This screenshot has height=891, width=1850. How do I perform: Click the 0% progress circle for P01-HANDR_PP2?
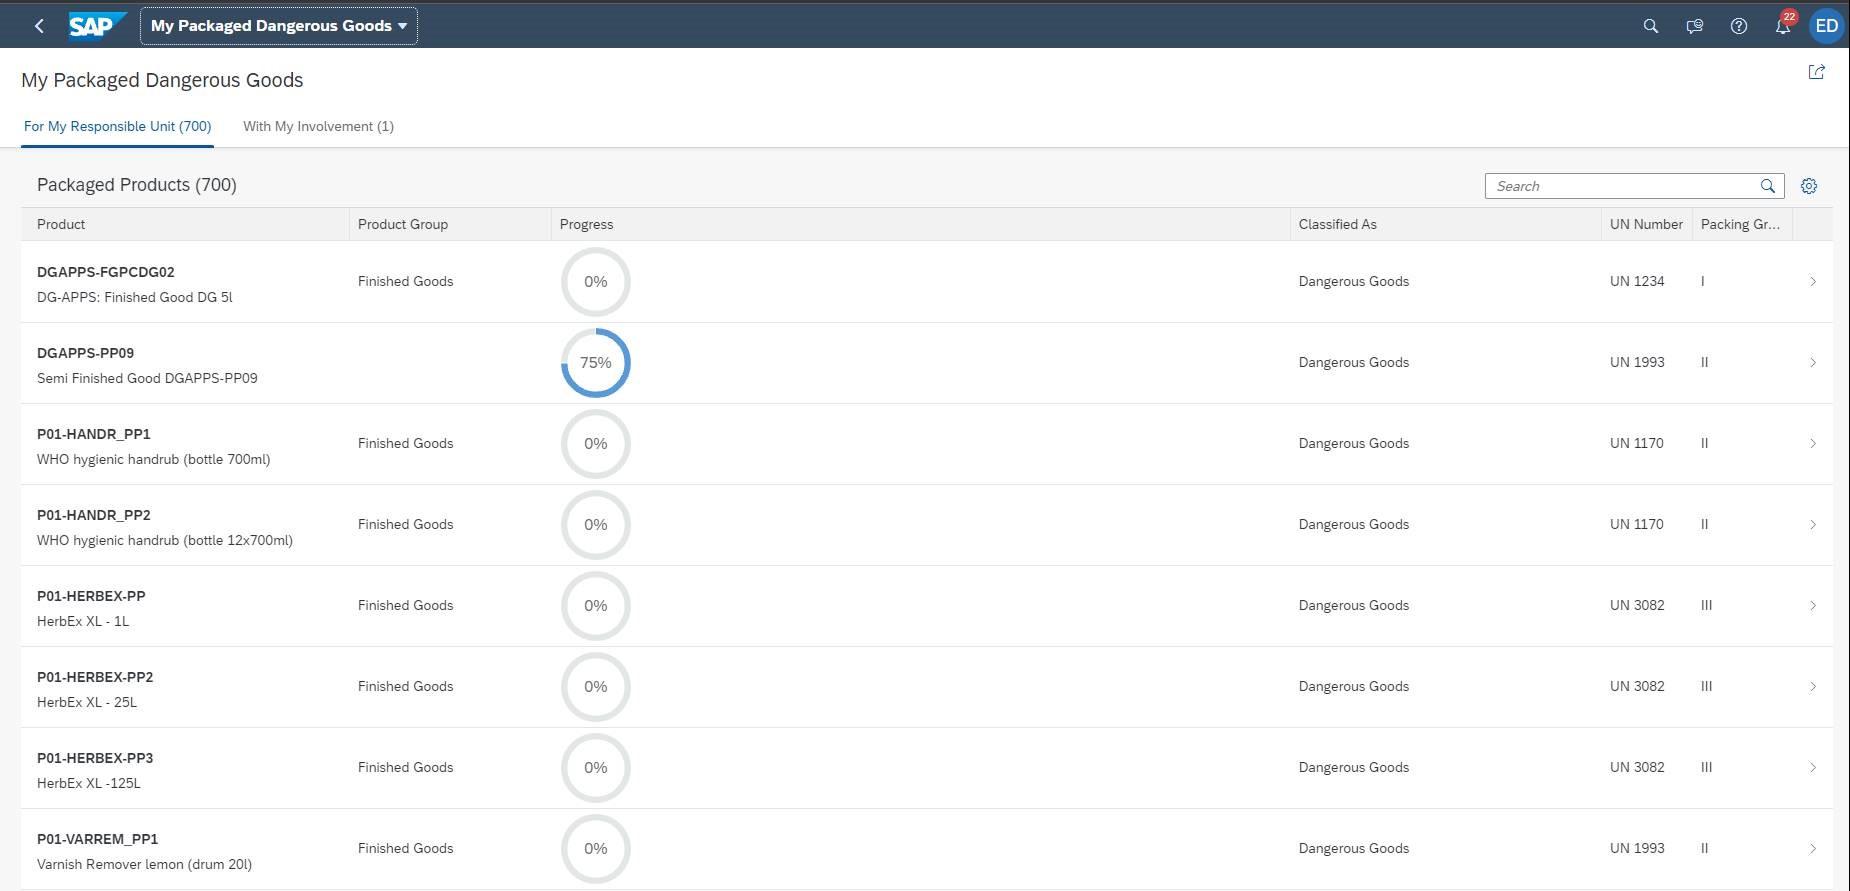[596, 525]
